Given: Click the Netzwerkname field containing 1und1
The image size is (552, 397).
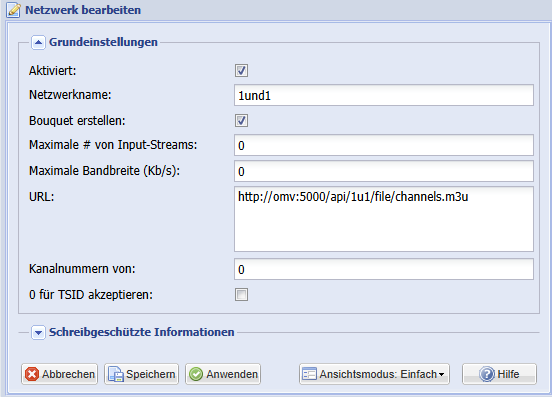Looking at the screenshot, I should point(384,95).
